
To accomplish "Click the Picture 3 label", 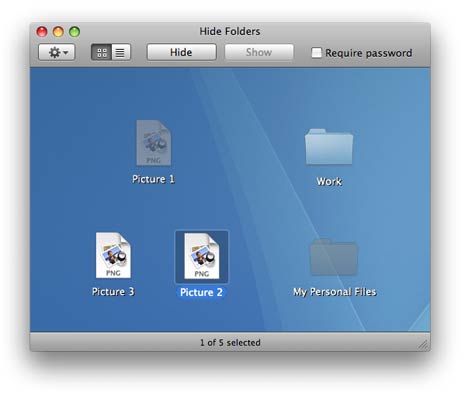I will click(x=113, y=292).
